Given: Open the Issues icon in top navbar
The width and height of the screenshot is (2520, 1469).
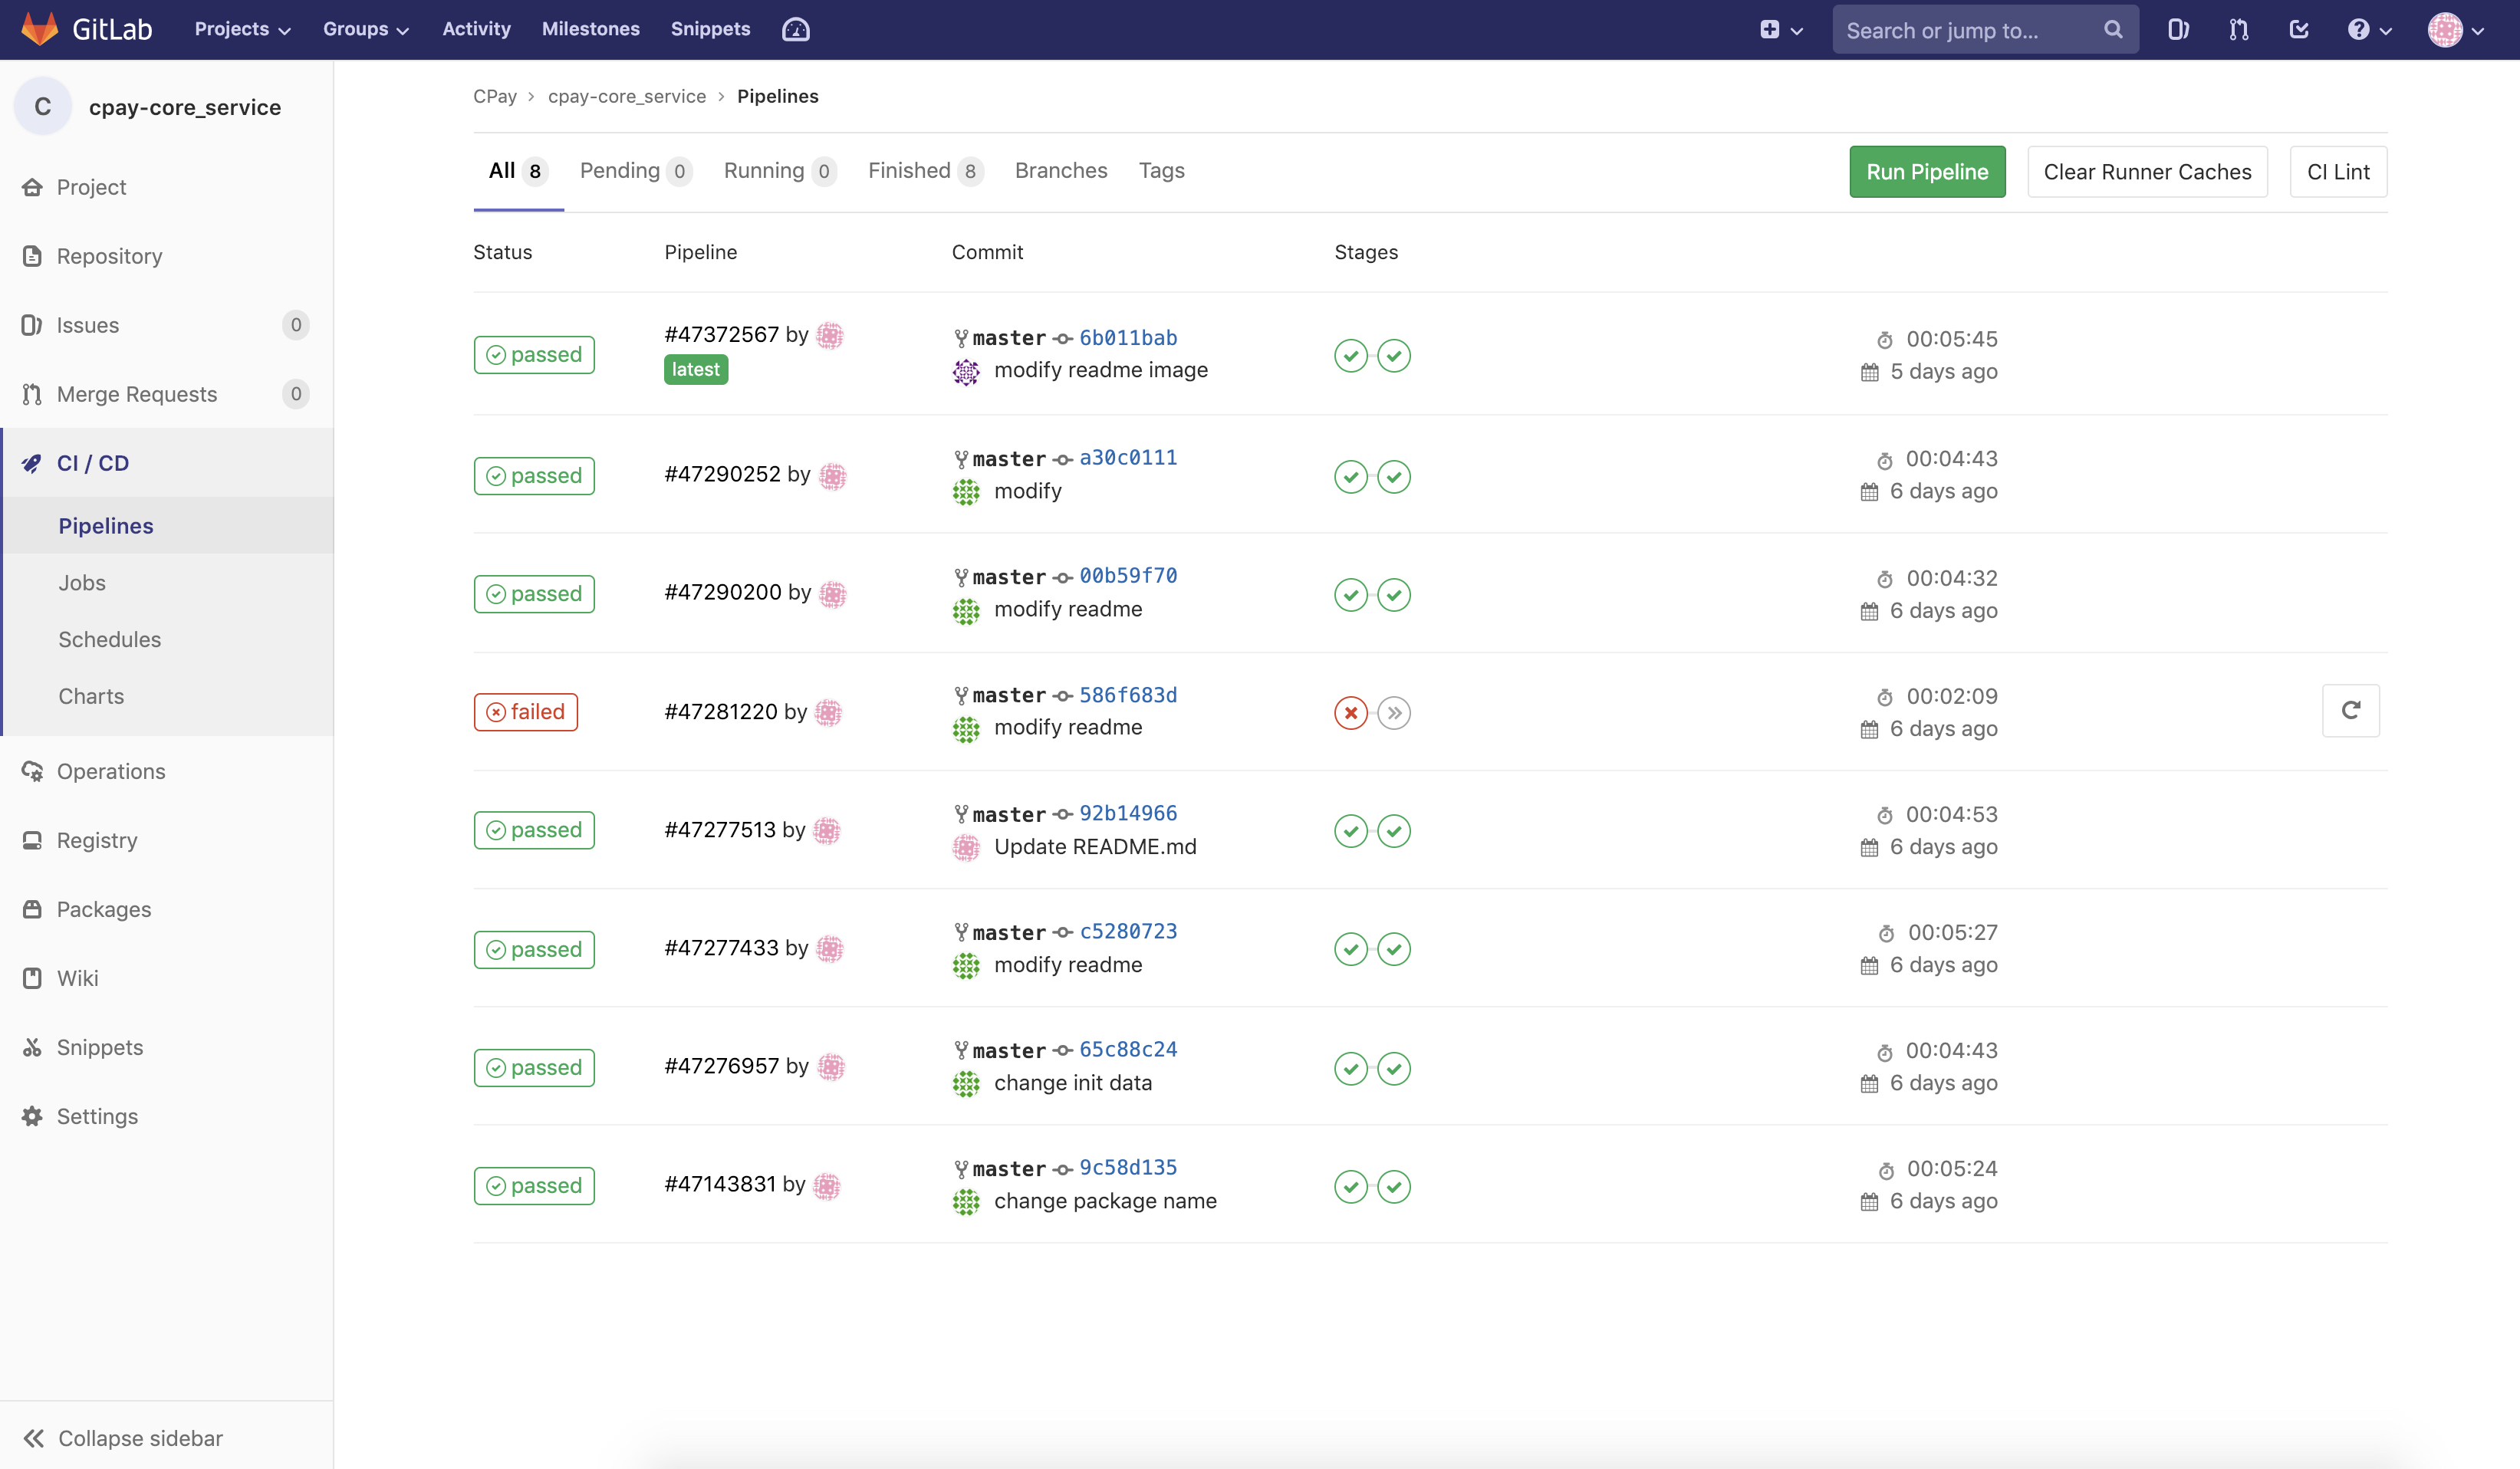Looking at the screenshot, I should click(x=2178, y=30).
